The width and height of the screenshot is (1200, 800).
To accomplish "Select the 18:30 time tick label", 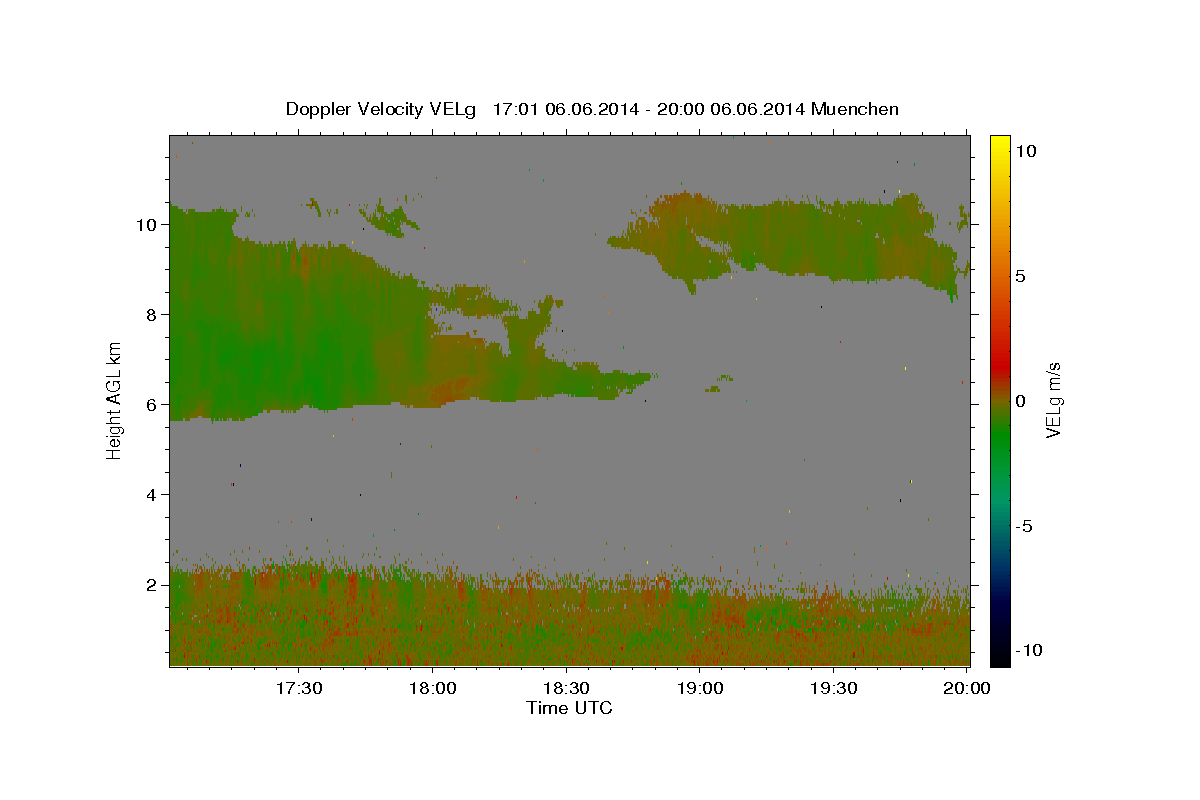I will point(566,688).
